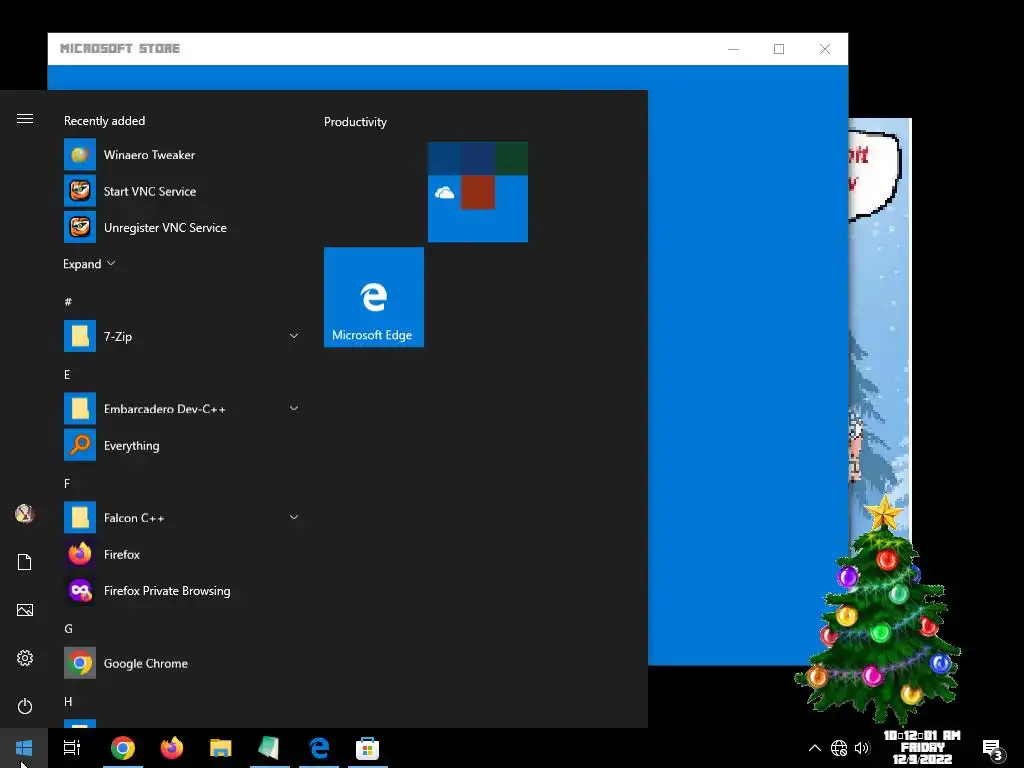
Task: Open the user account icon in Start sidebar
Action: click(x=25, y=514)
